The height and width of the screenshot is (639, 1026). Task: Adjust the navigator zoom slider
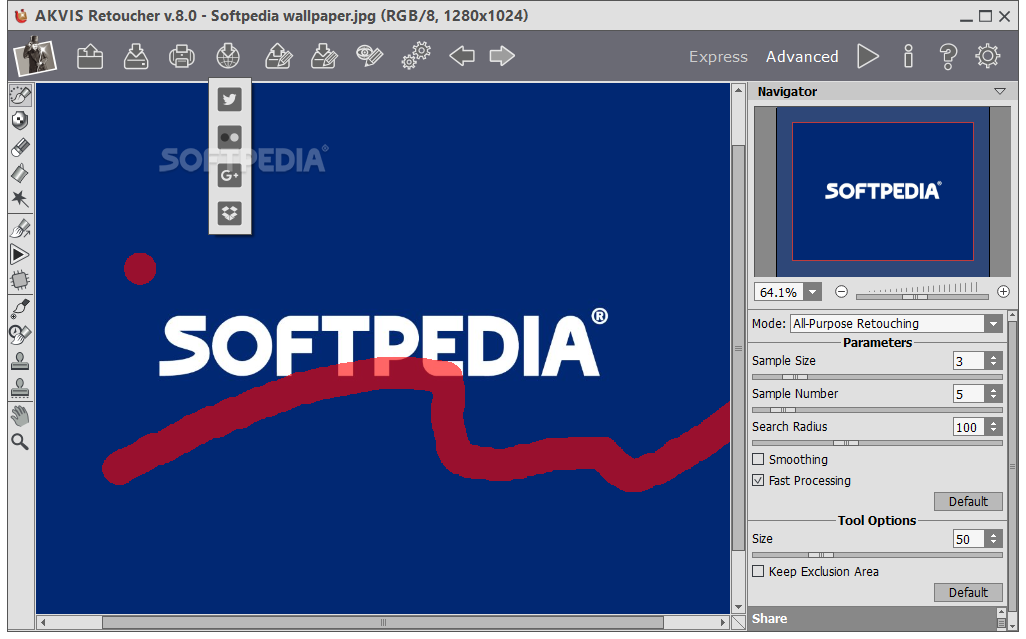[915, 297]
